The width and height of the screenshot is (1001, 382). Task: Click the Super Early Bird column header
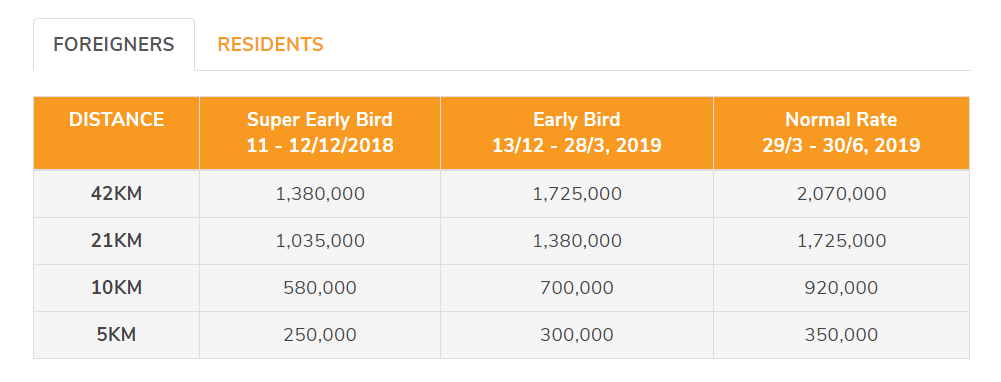click(x=320, y=133)
